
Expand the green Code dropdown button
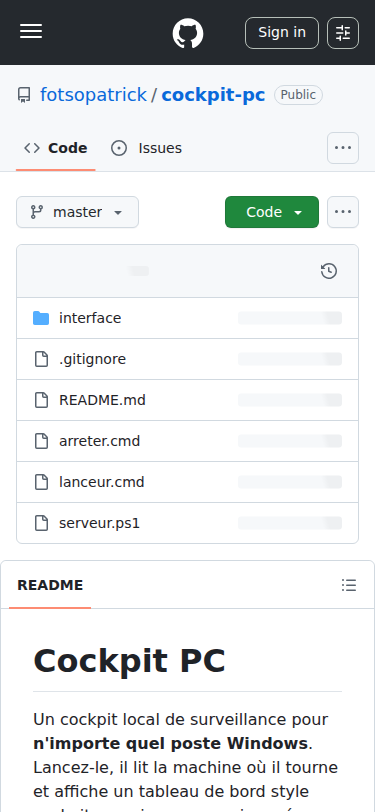point(272,212)
